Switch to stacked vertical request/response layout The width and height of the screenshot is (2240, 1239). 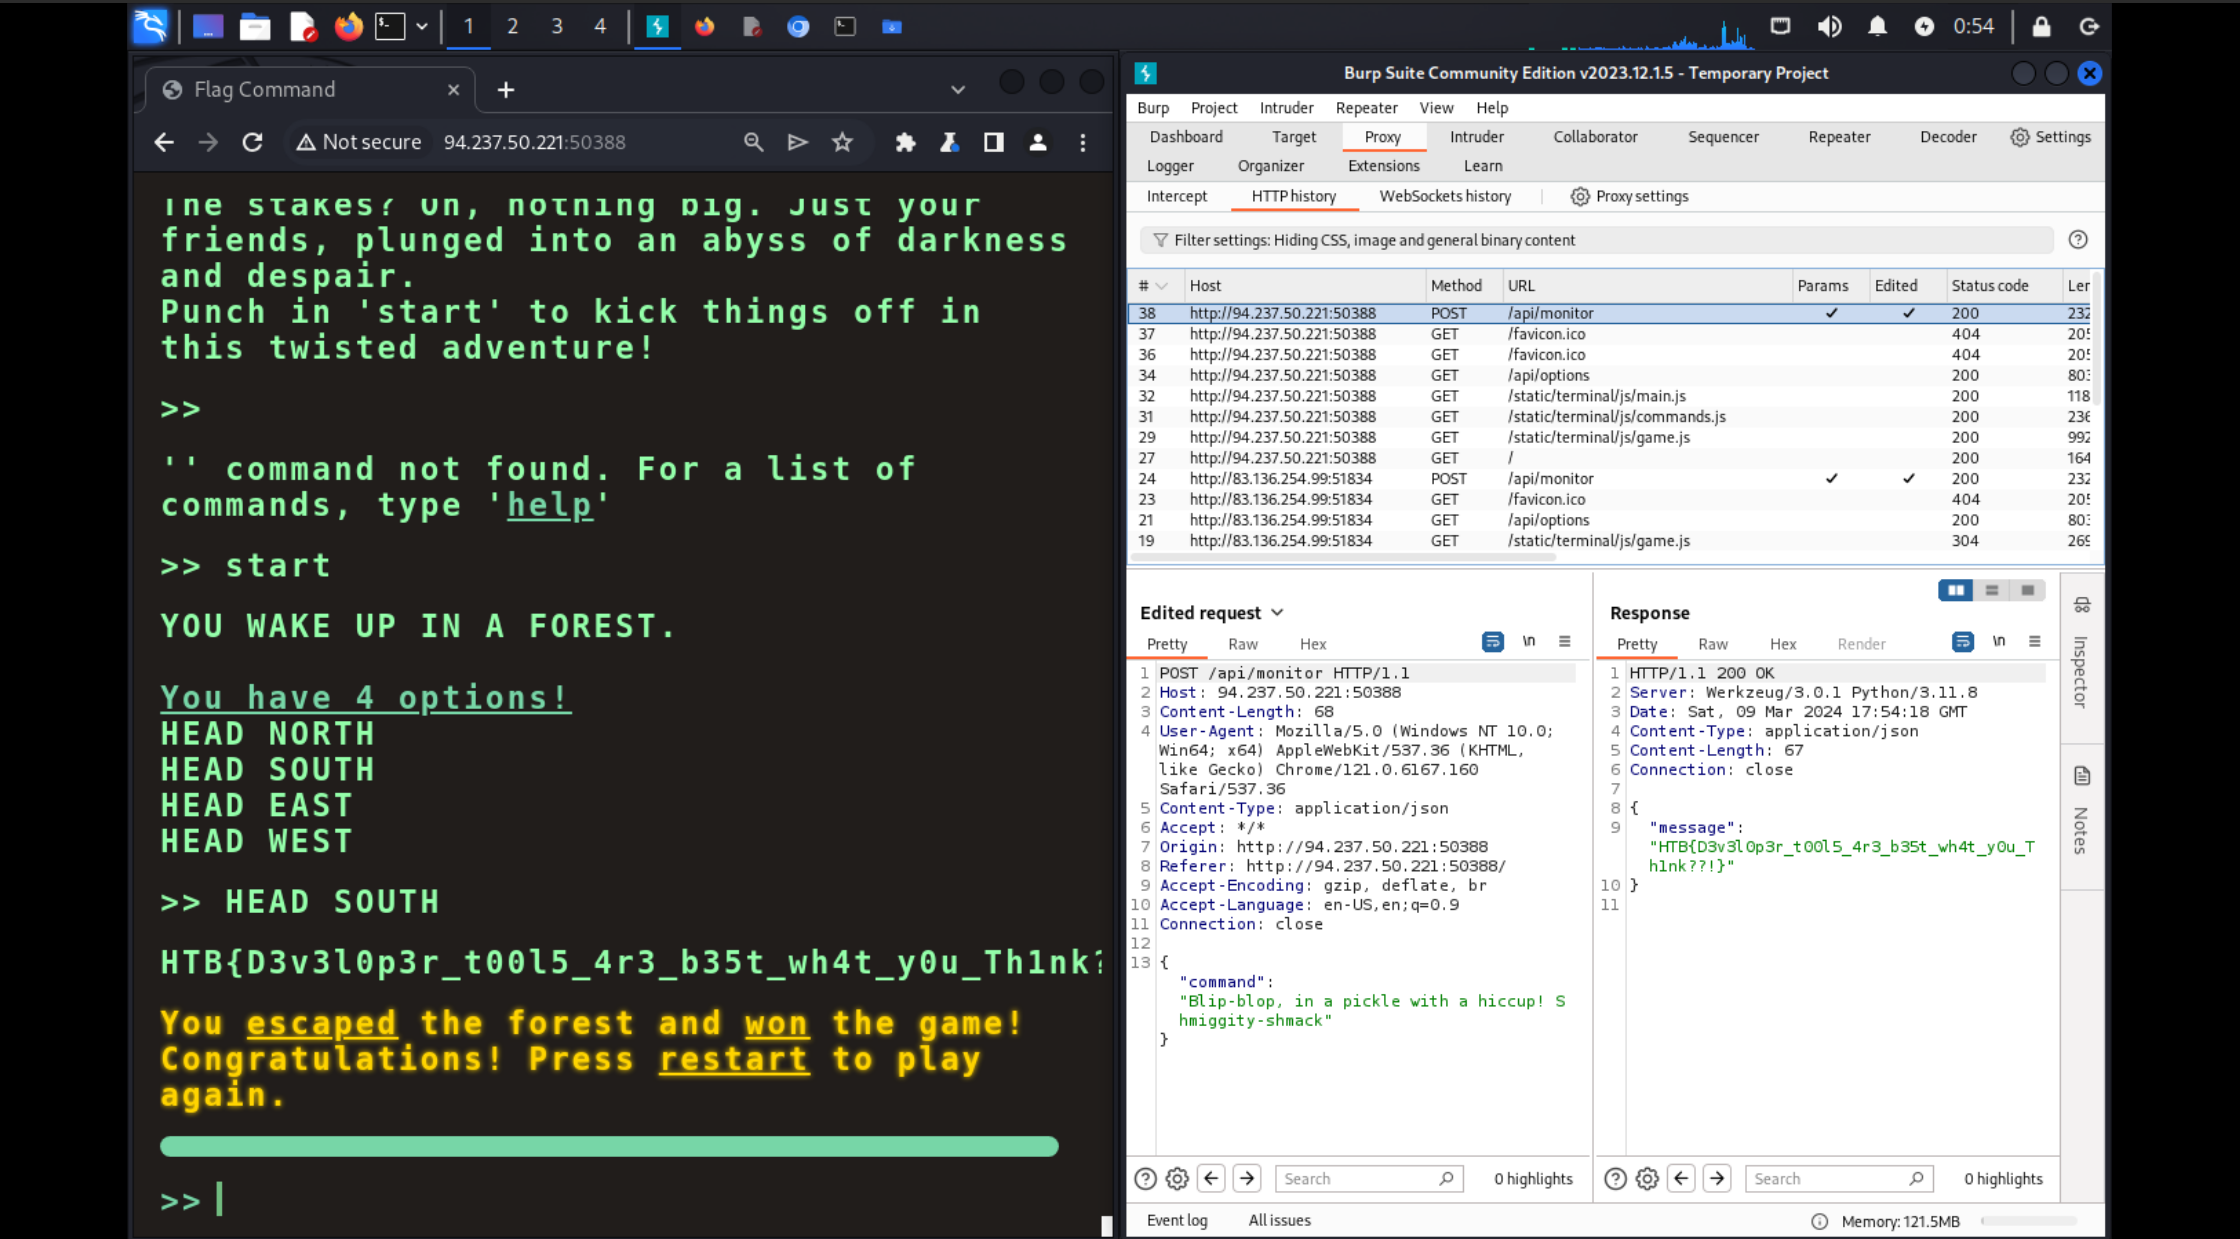click(x=1992, y=590)
